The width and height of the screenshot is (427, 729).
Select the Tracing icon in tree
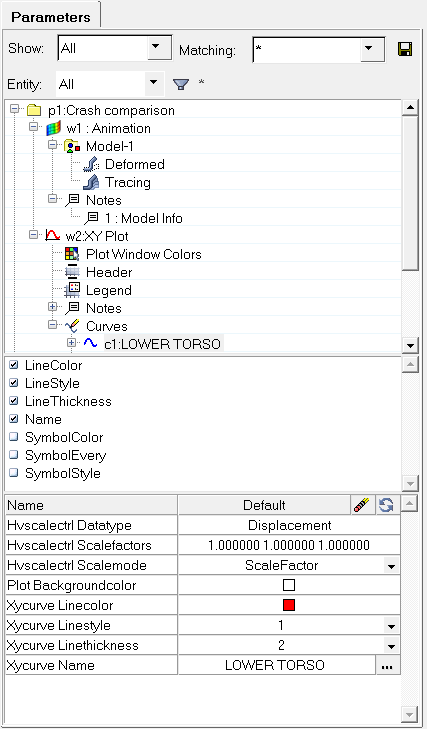pos(91,182)
